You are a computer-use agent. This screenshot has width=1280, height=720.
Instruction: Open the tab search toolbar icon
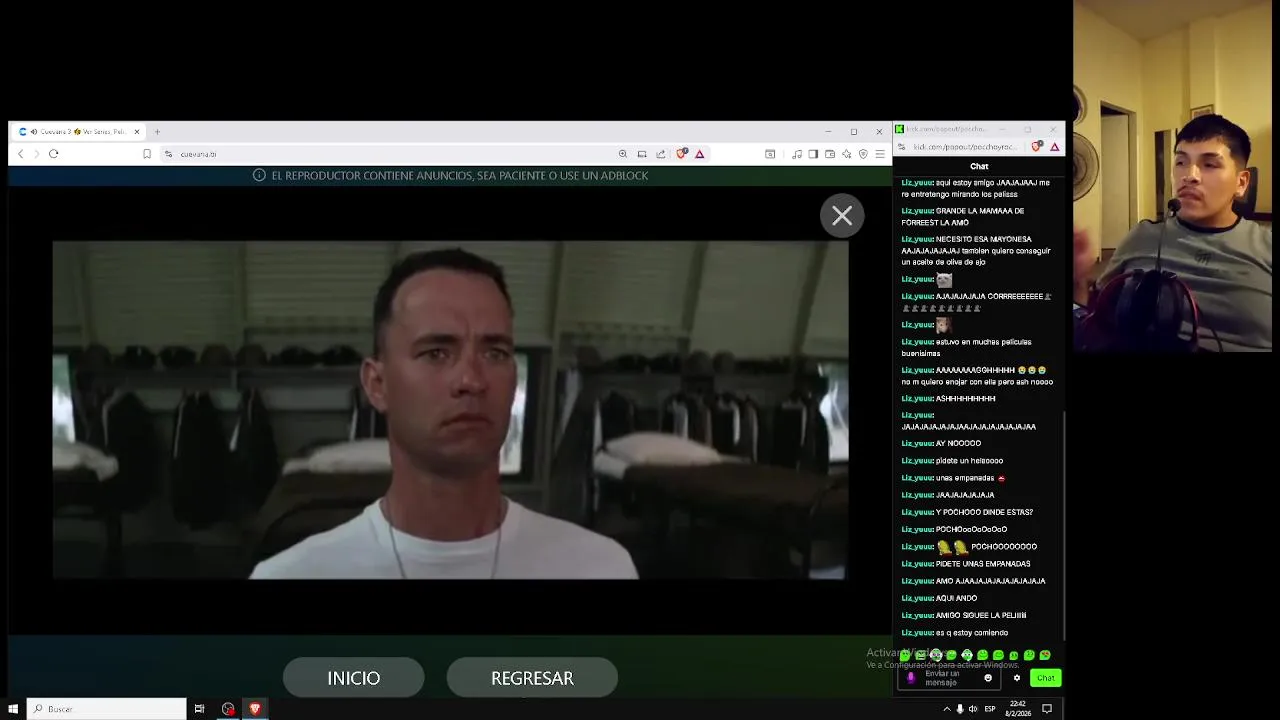coord(770,154)
